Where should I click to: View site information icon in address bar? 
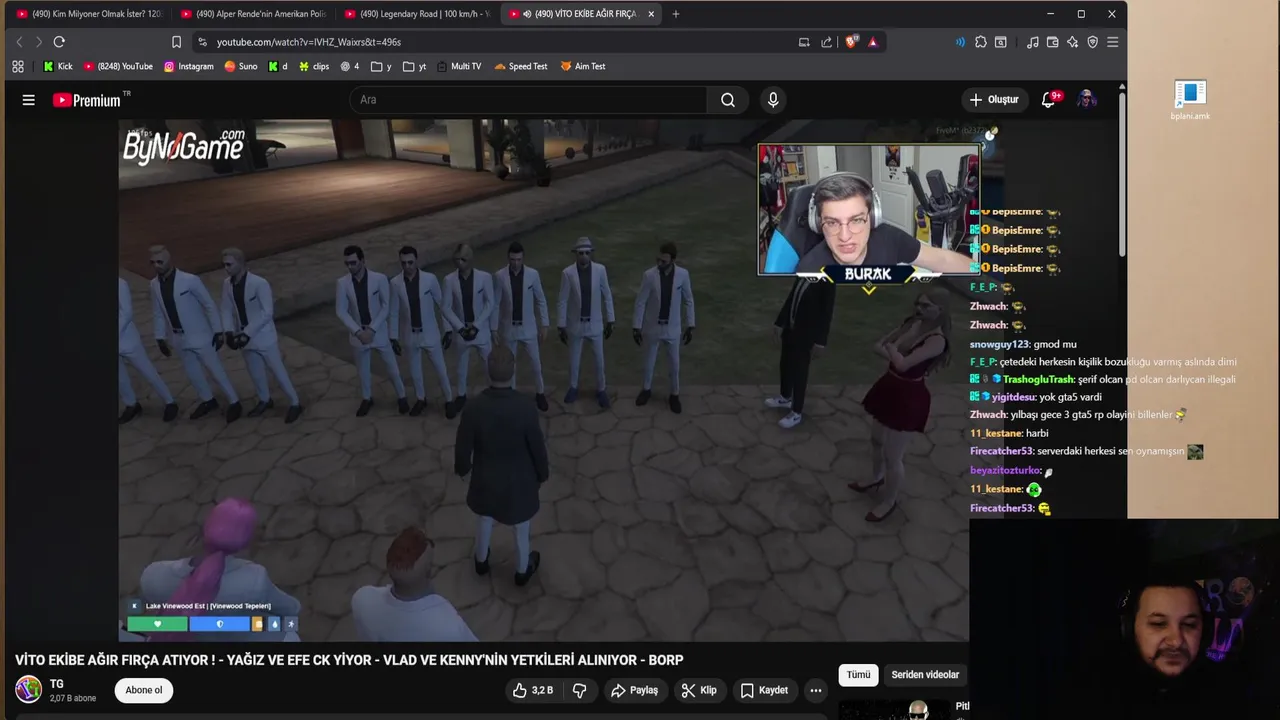pyautogui.click(x=203, y=42)
